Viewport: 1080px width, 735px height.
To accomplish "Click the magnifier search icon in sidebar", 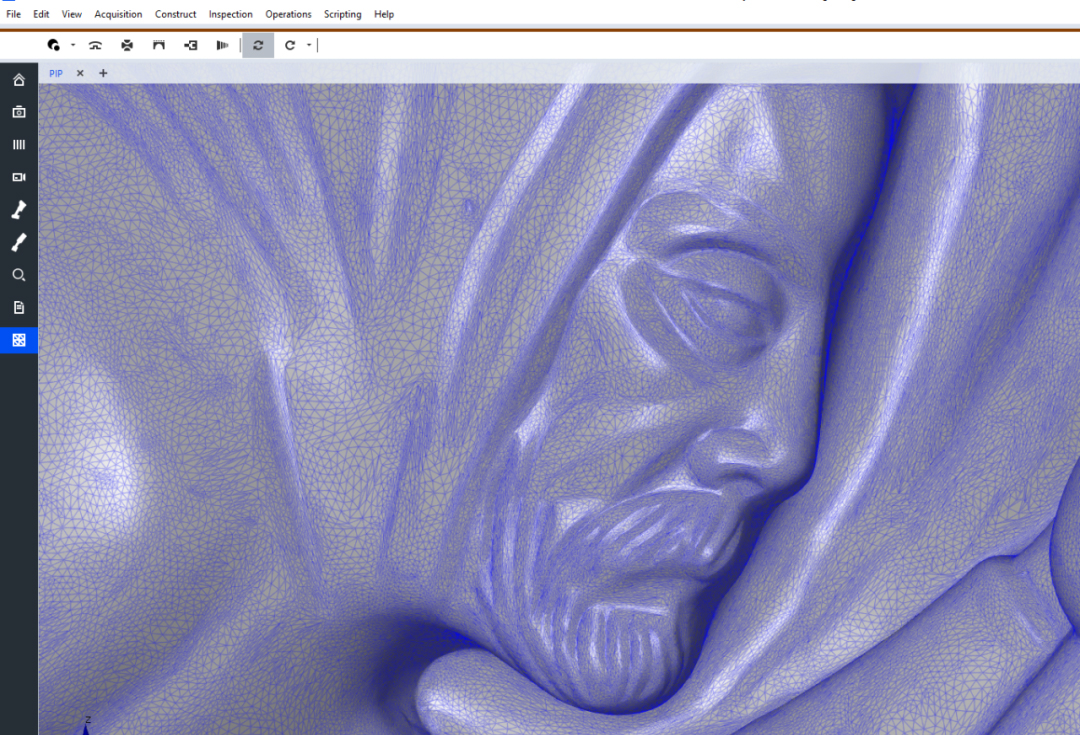I will click(18, 275).
